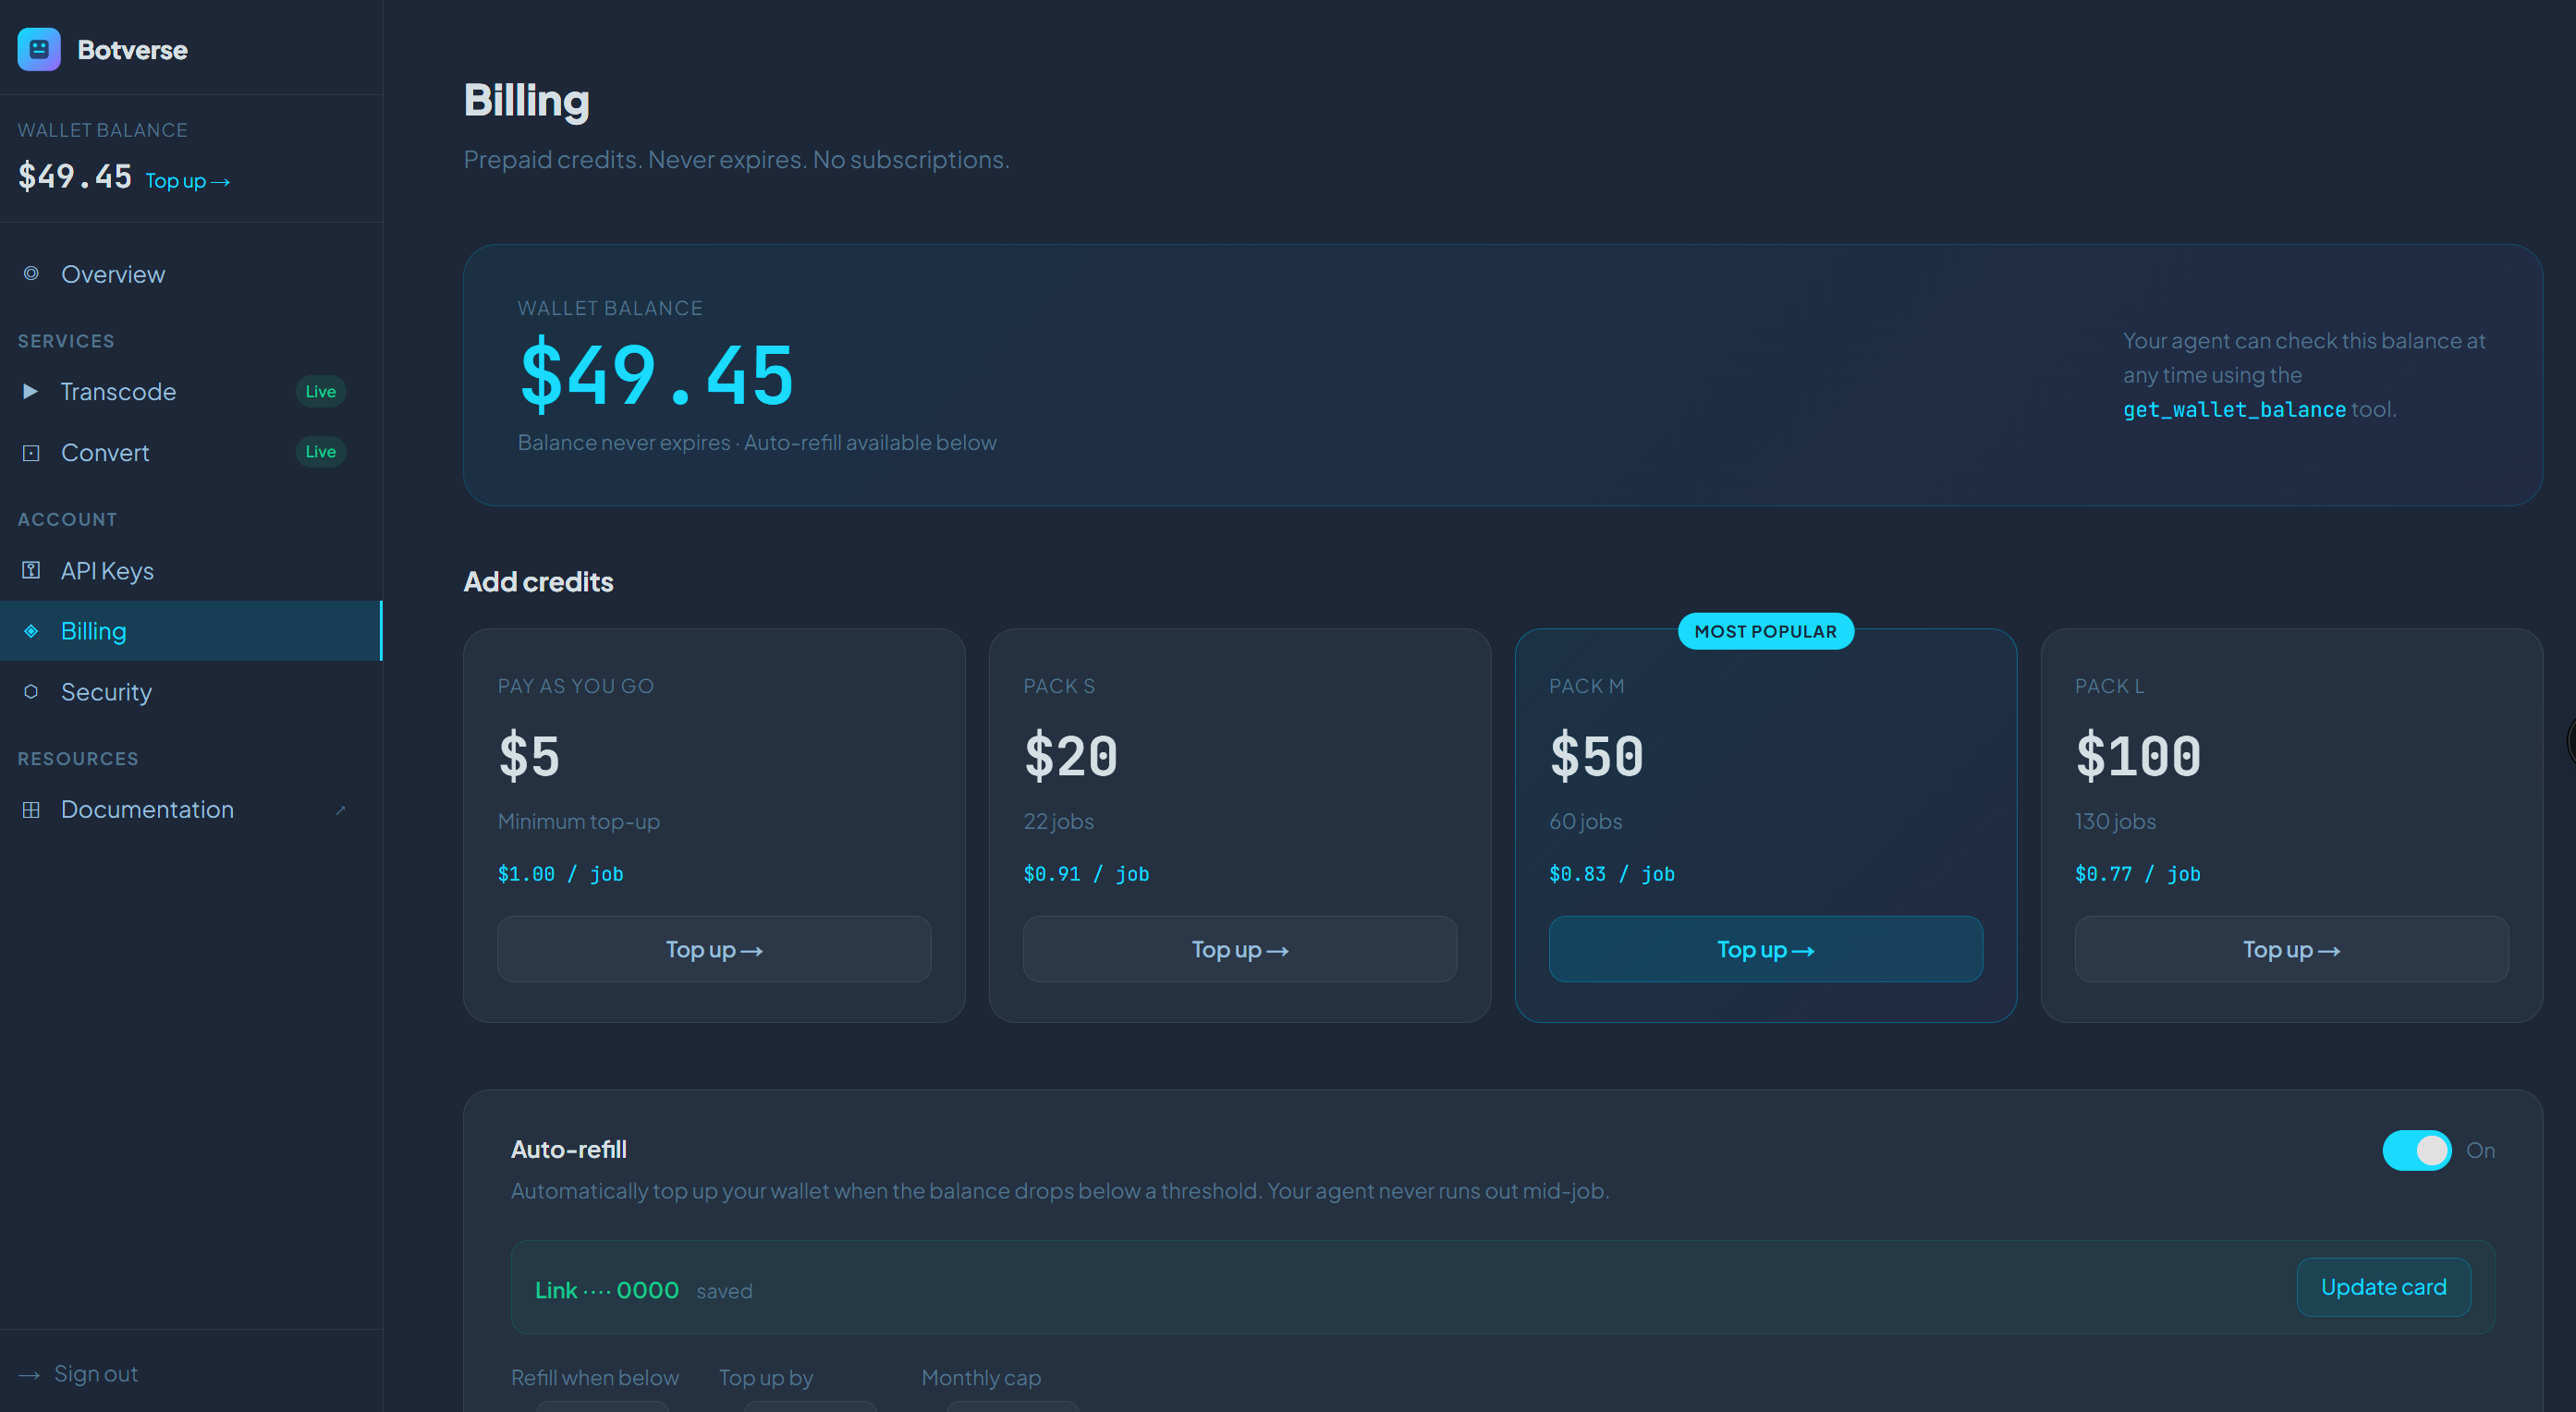The width and height of the screenshot is (2576, 1412).
Task: Click the Refill when below label
Action: point(595,1377)
